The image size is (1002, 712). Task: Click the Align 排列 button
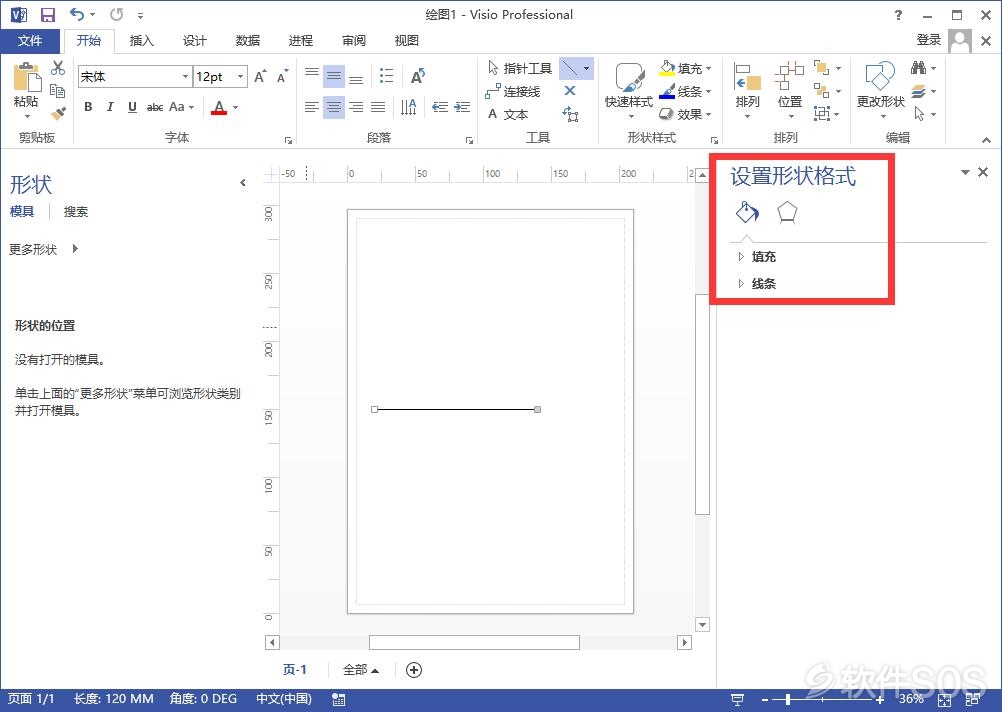click(x=747, y=91)
